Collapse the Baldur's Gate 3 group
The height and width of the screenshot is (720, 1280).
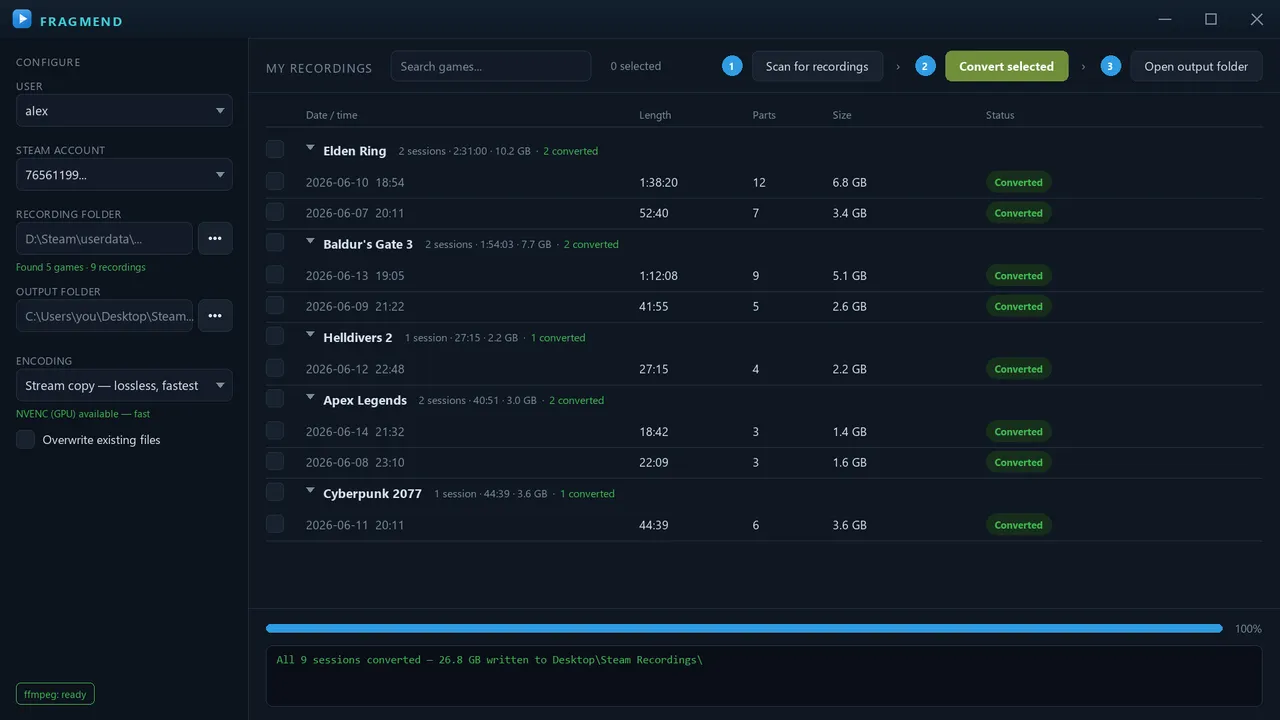tap(310, 241)
